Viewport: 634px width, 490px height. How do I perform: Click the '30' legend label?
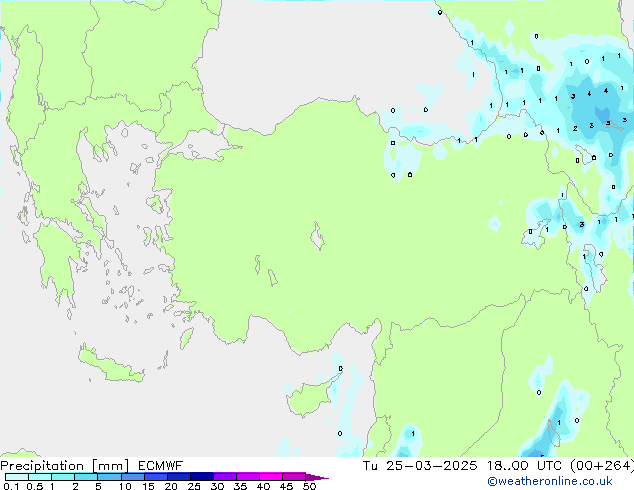coord(217,486)
